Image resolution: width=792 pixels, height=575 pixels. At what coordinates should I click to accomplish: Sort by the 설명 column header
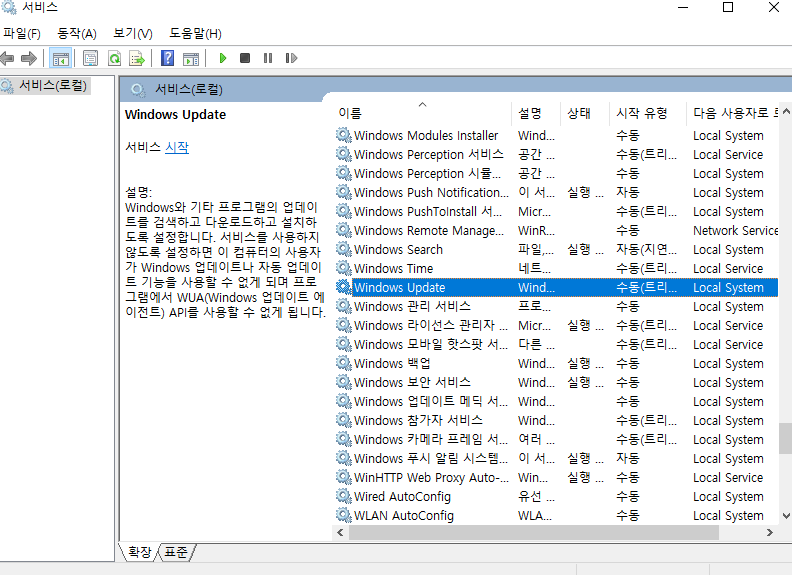[x=536, y=113]
